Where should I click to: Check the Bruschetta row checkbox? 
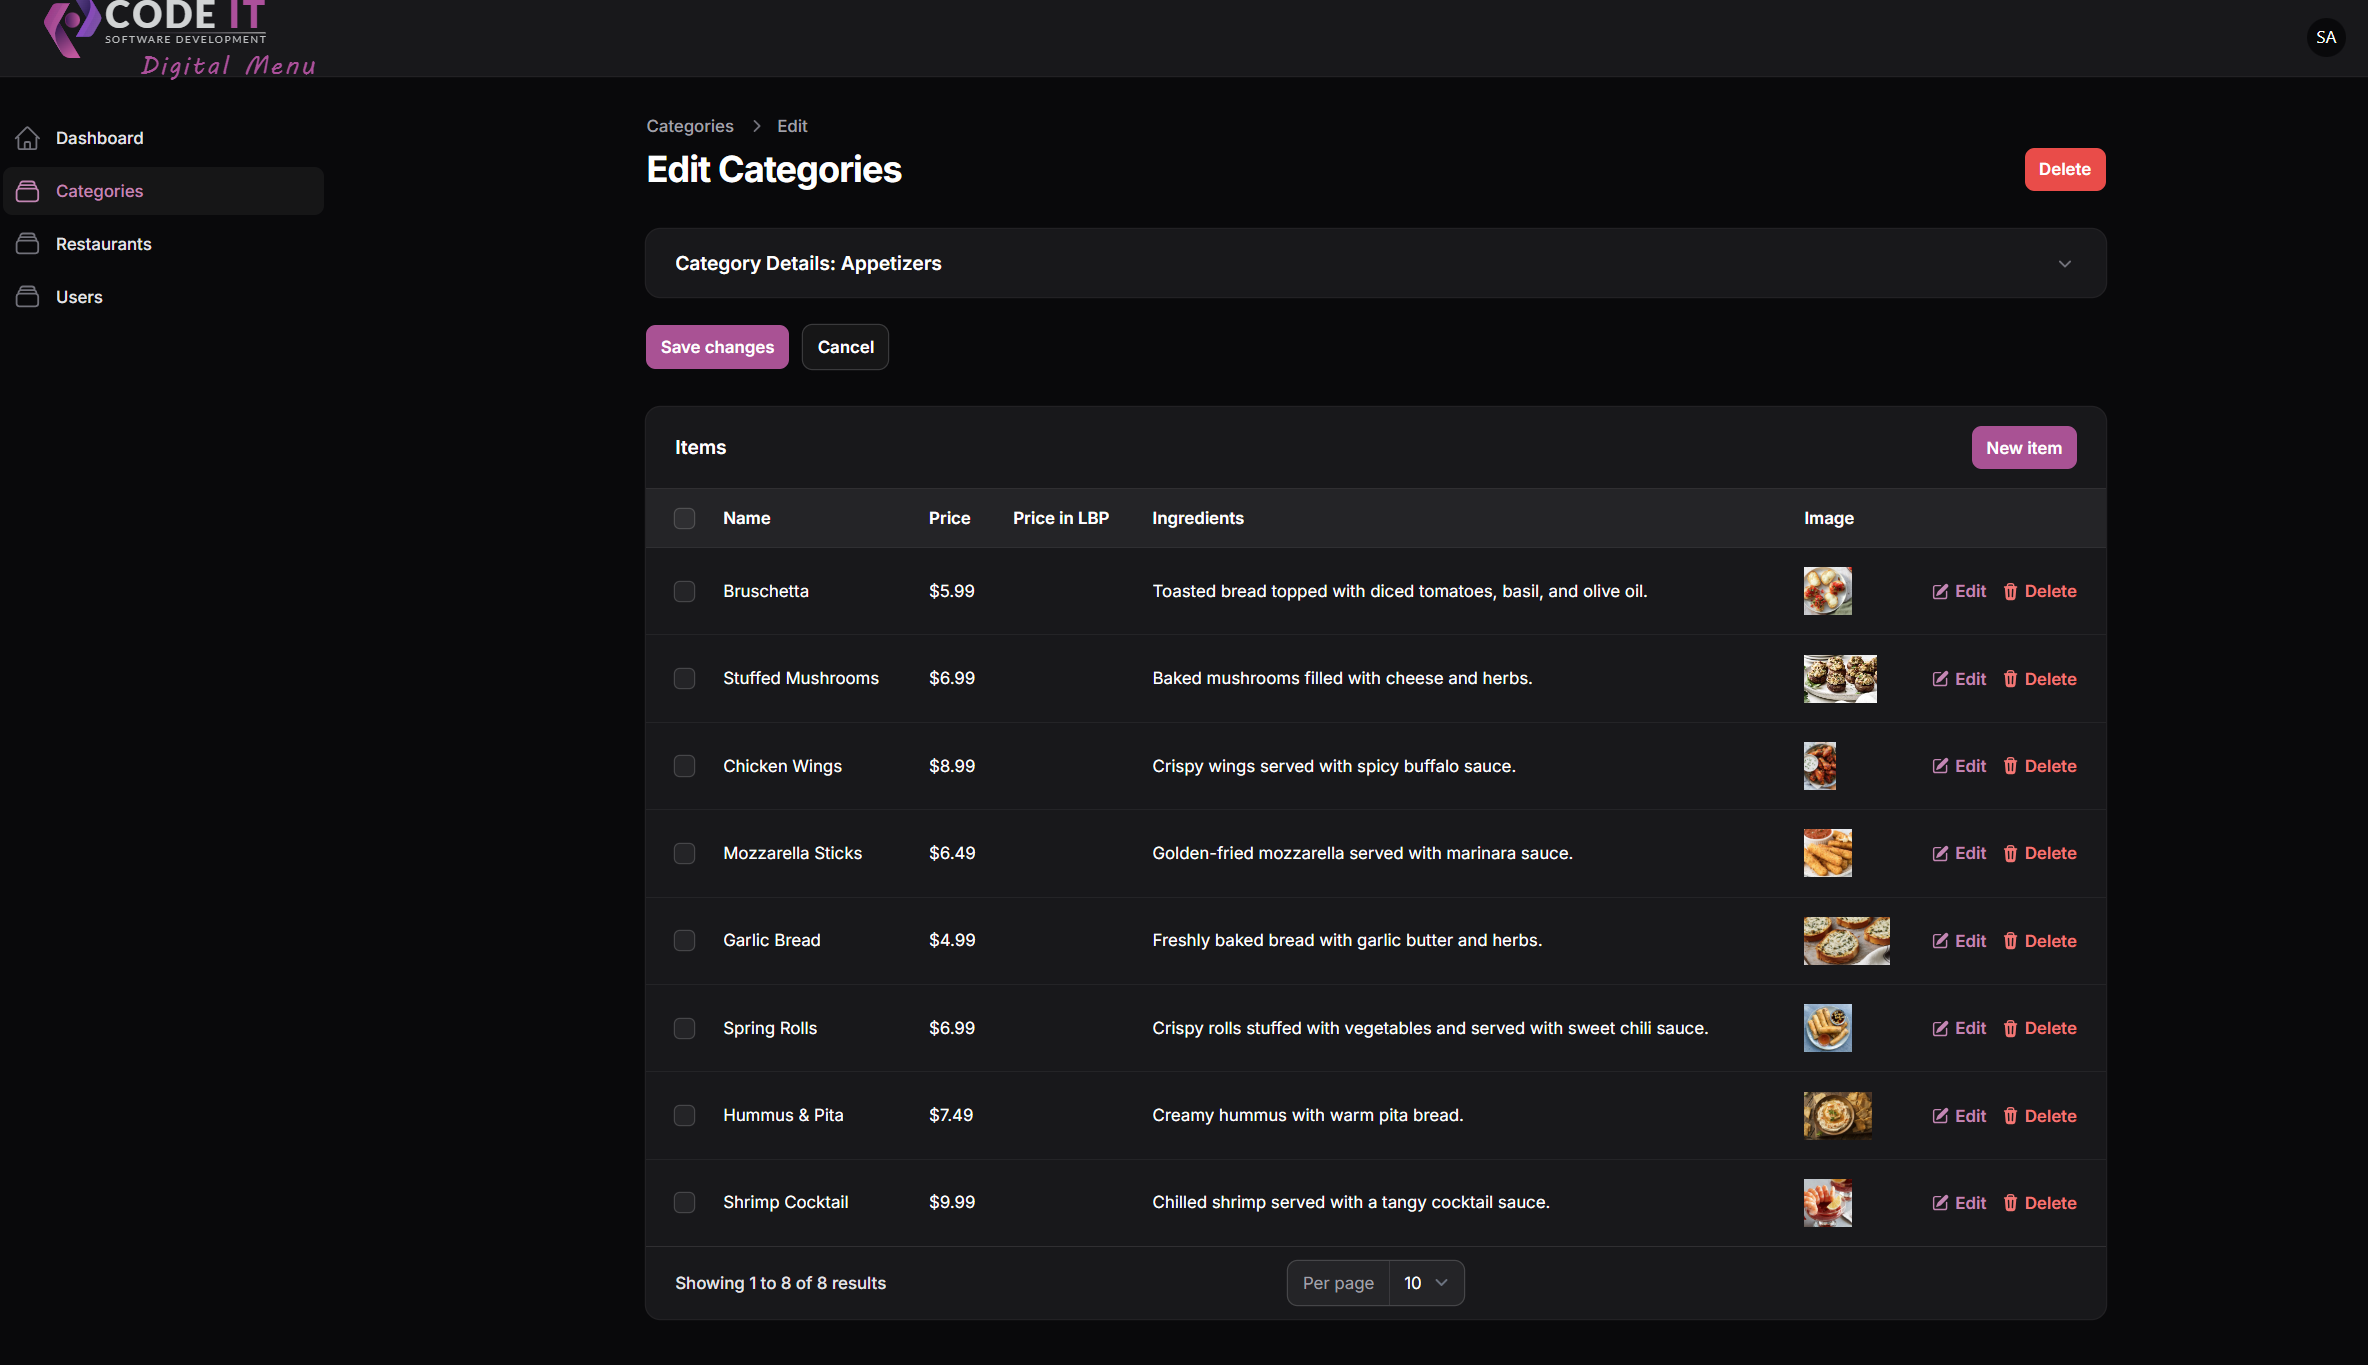click(x=684, y=591)
